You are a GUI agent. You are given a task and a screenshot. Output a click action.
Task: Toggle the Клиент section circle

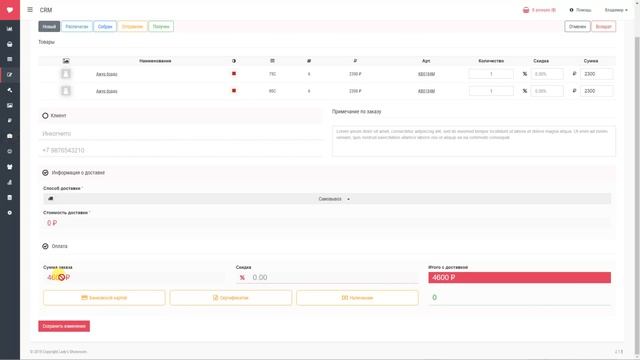[45, 116]
